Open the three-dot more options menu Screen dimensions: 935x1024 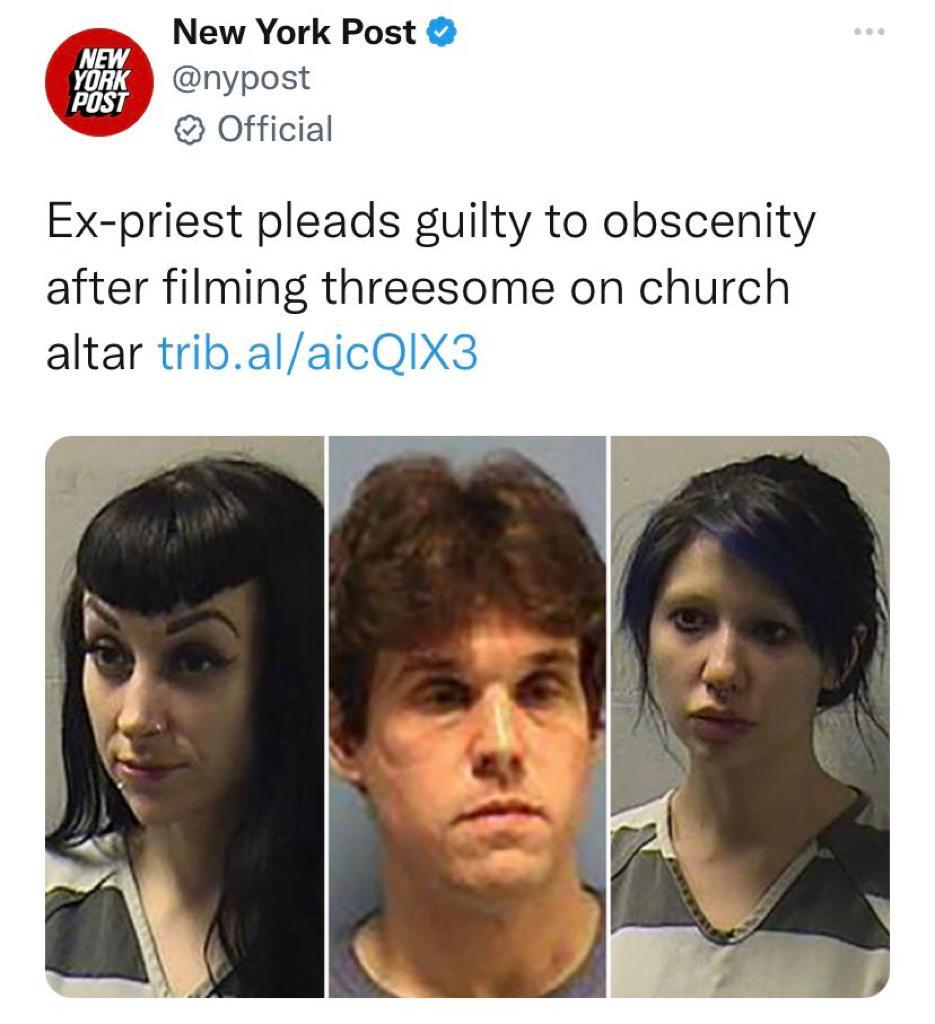coord(870,31)
